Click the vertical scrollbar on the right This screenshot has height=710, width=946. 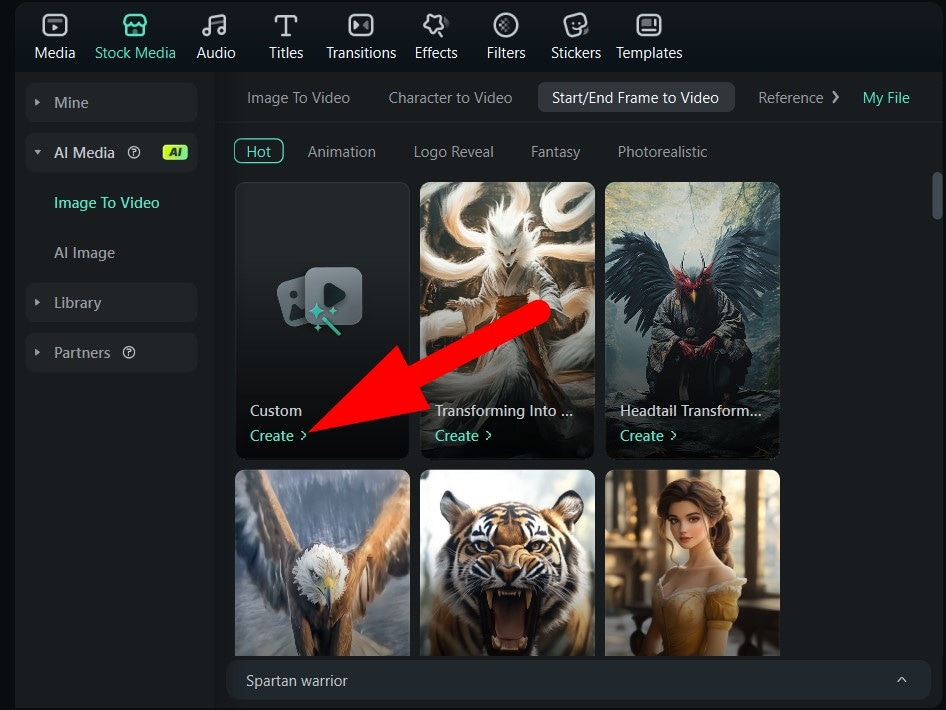pyautogui.click(x=937, y=196)
